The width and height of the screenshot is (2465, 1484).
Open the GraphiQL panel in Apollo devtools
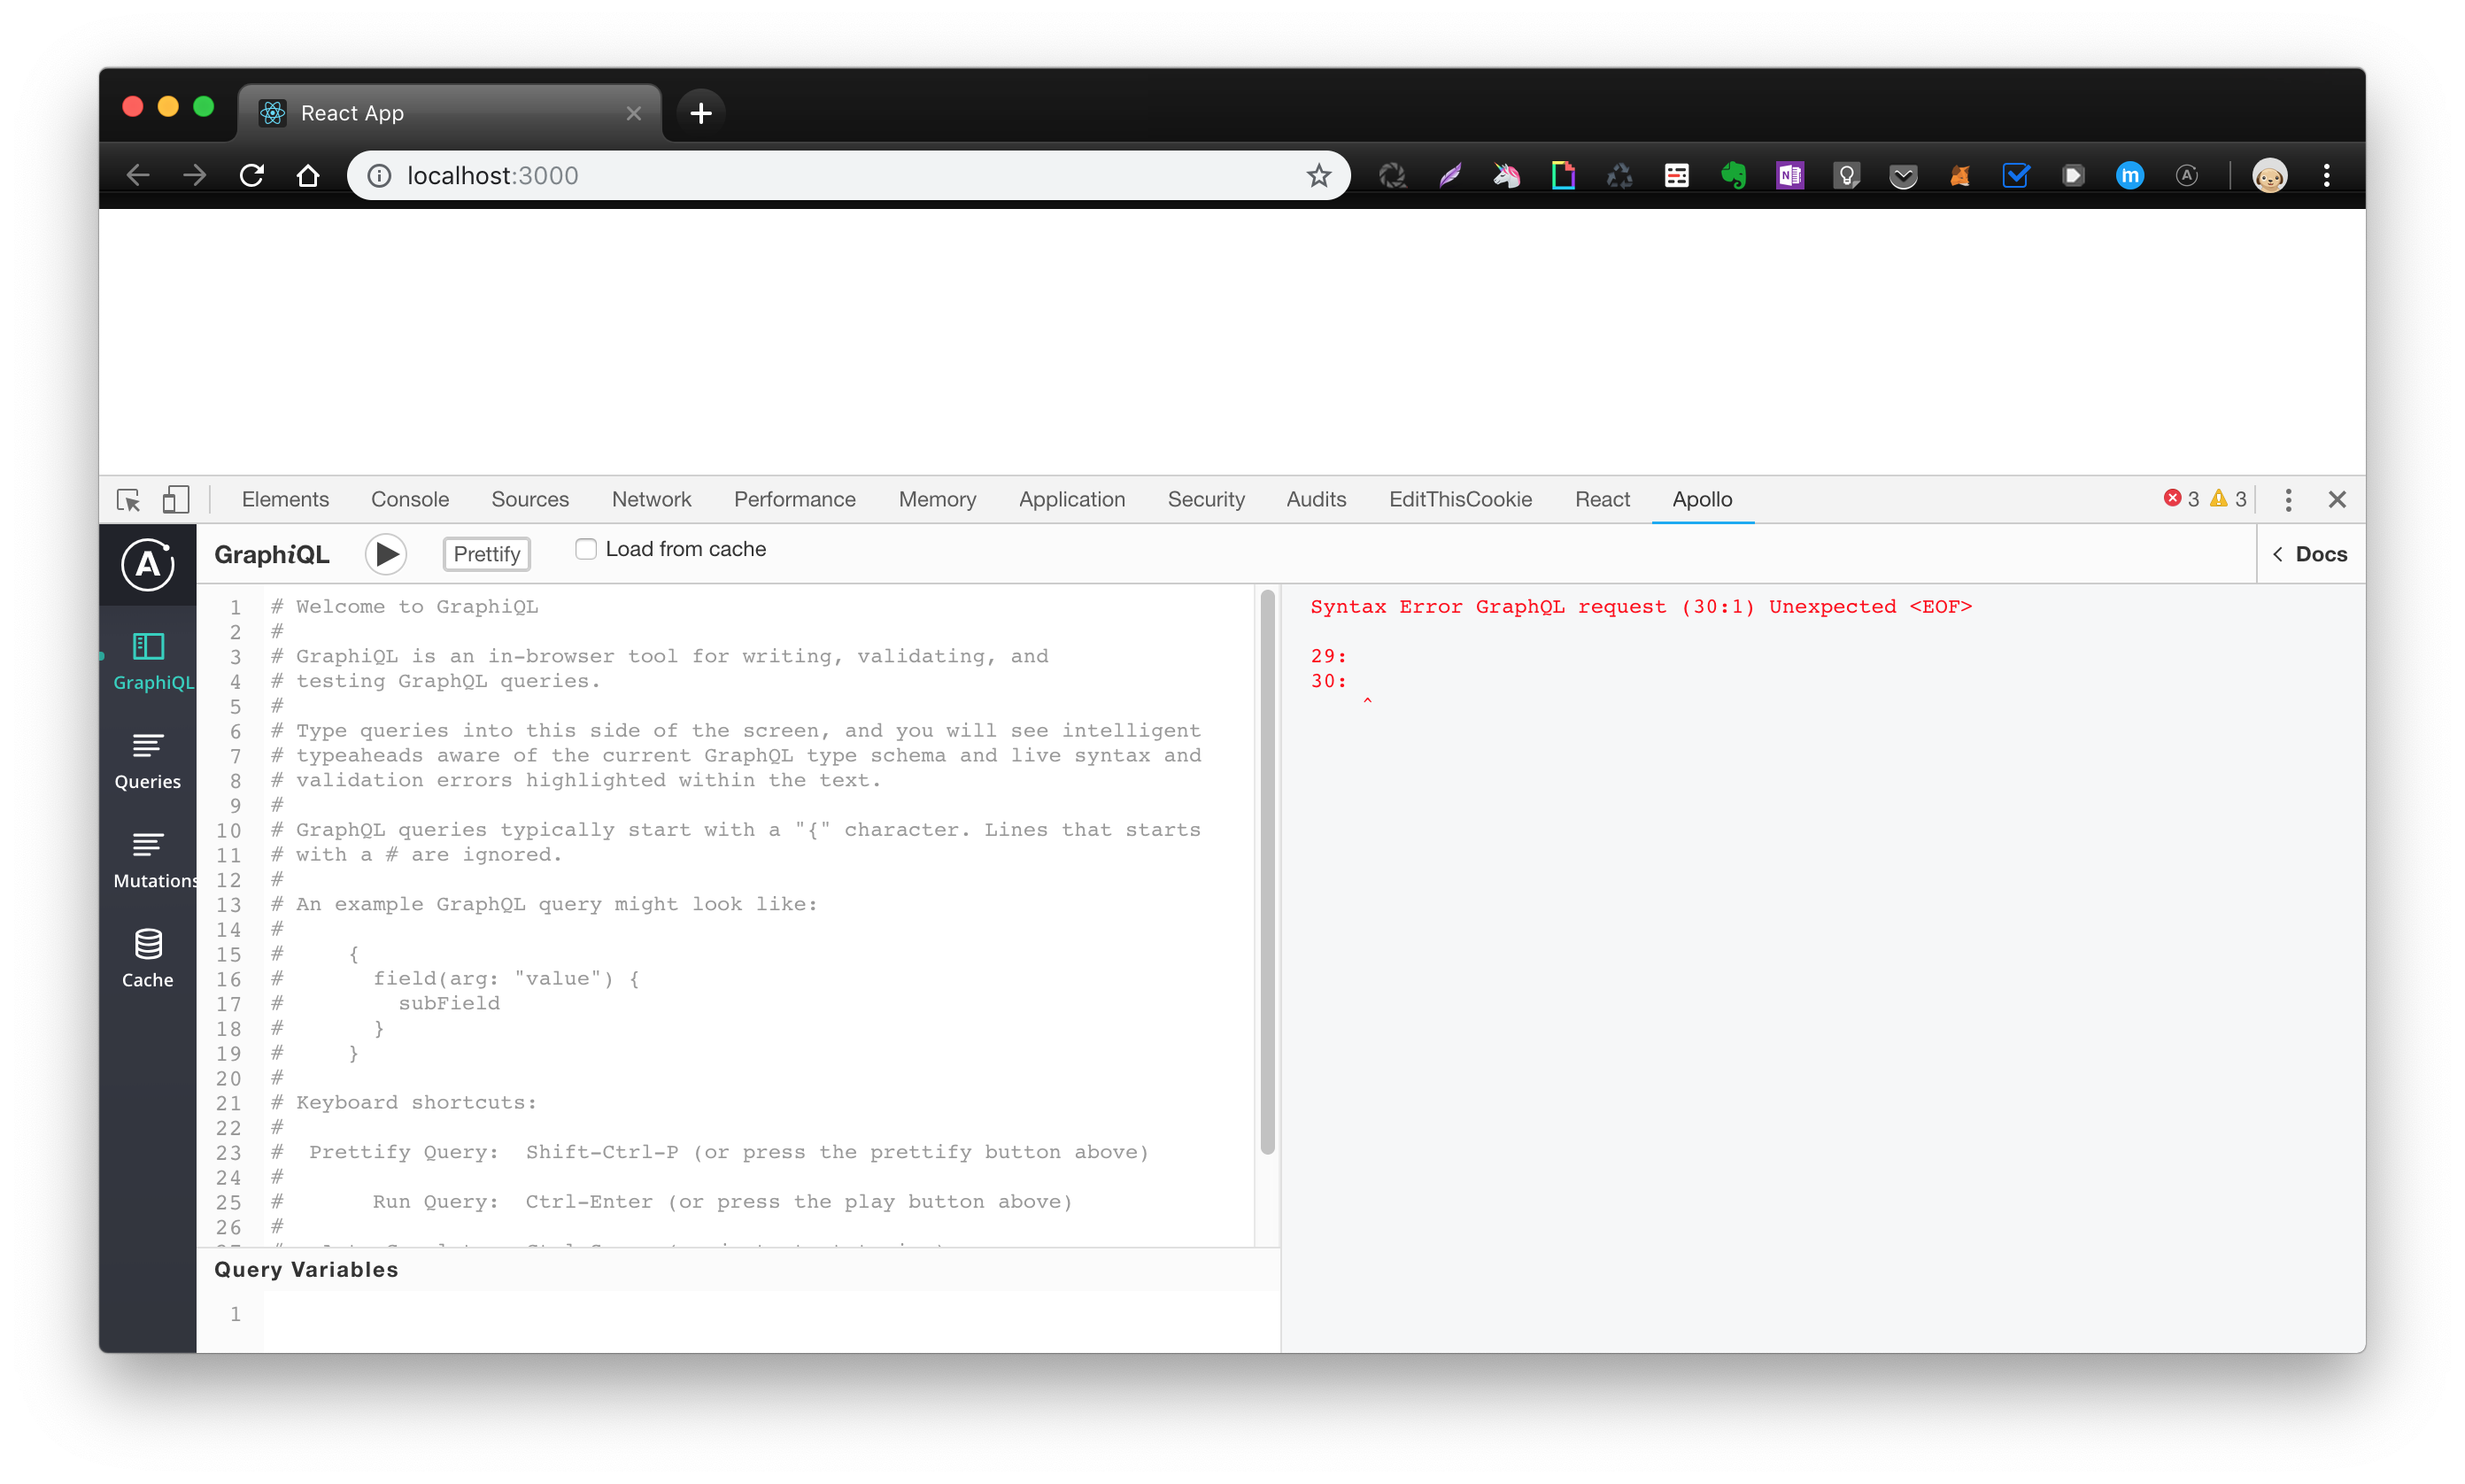pos(148,660)
